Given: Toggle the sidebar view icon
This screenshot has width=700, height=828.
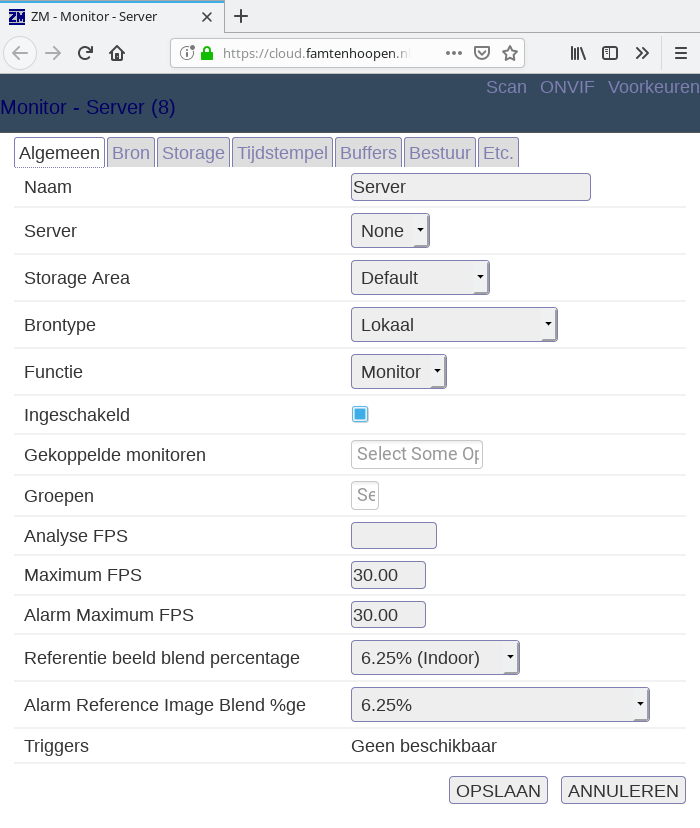Looking at the screenshot, I should pos(609,53).
